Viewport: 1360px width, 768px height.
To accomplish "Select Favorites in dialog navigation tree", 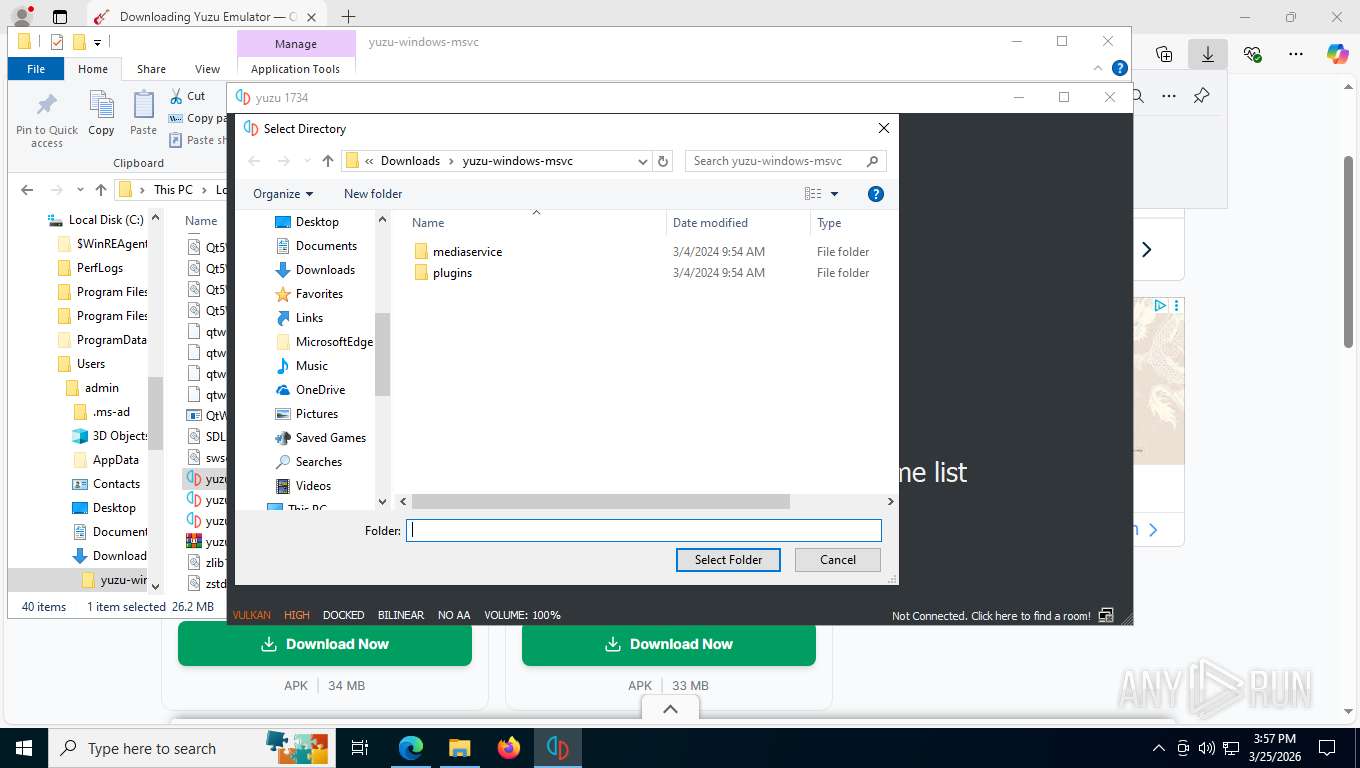I will 319,294.
